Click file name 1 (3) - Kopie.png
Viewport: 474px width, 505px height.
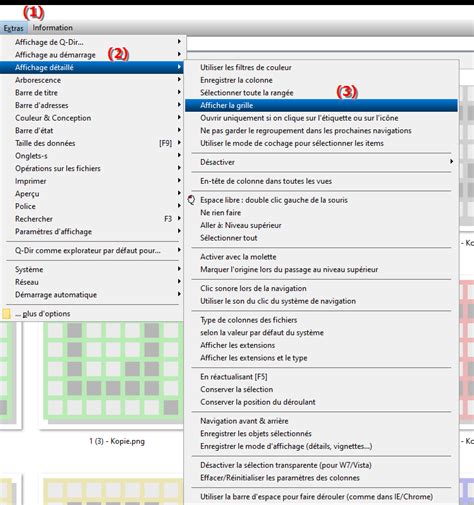point(117,441)
